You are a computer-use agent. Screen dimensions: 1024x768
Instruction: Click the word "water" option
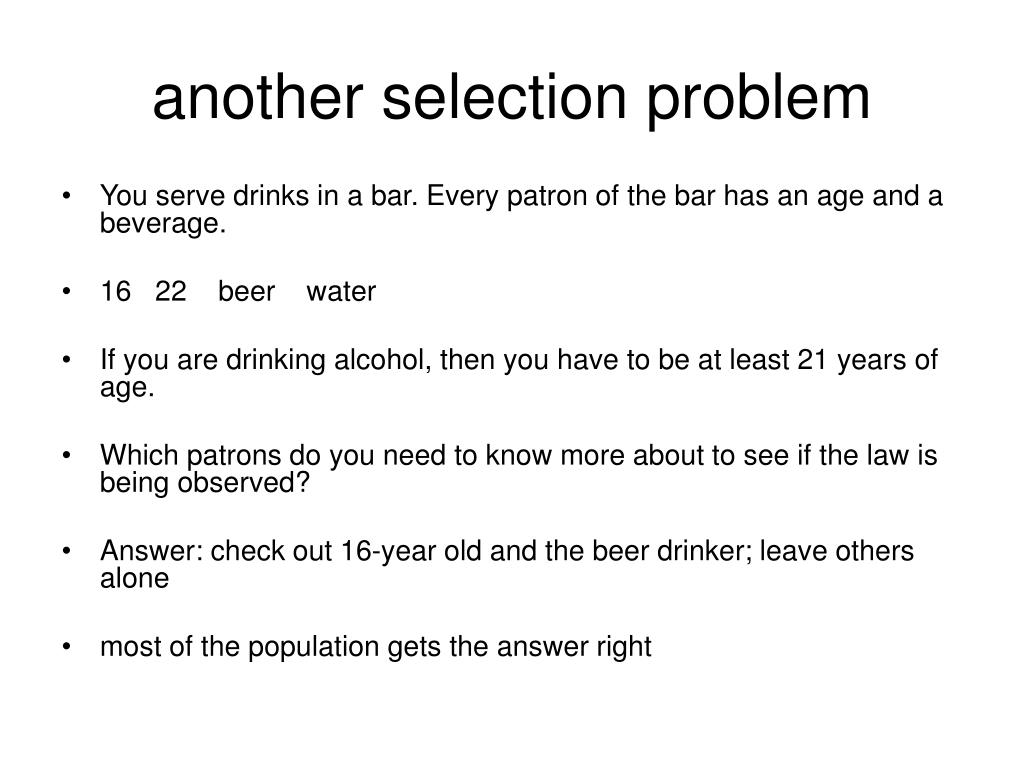(x=341, y=292)
